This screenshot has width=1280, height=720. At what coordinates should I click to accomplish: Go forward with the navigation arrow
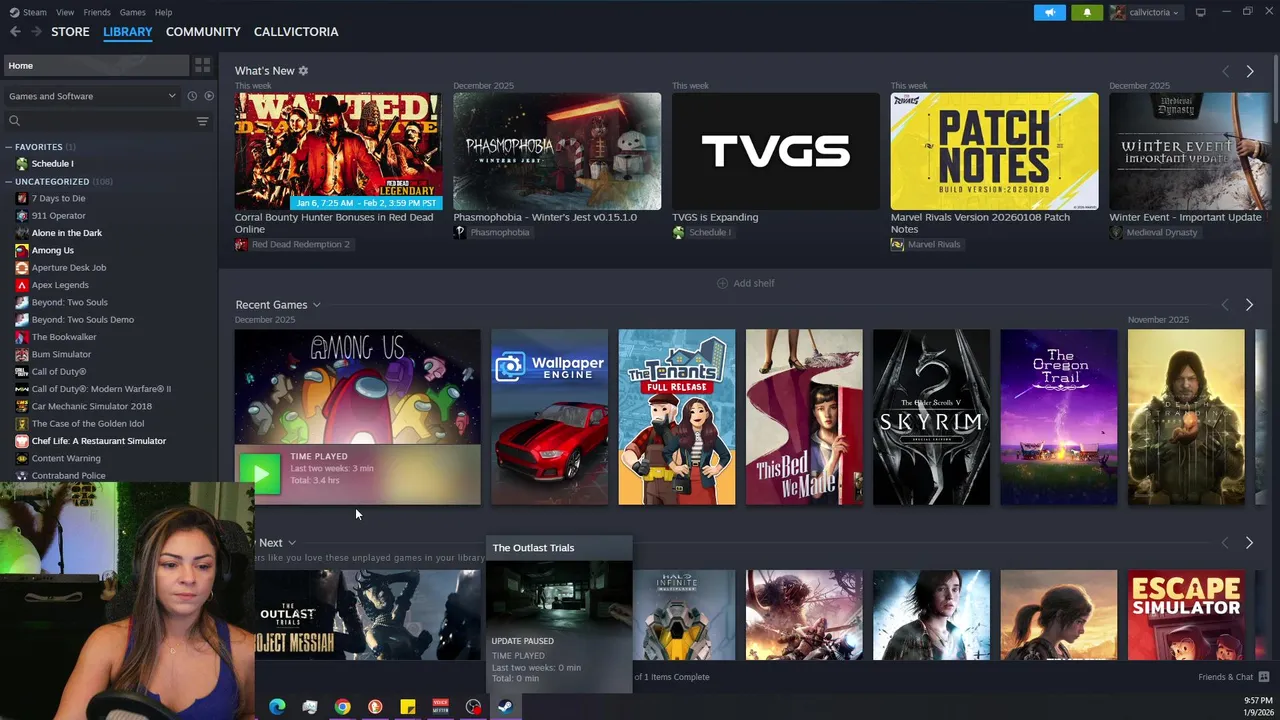36,32
